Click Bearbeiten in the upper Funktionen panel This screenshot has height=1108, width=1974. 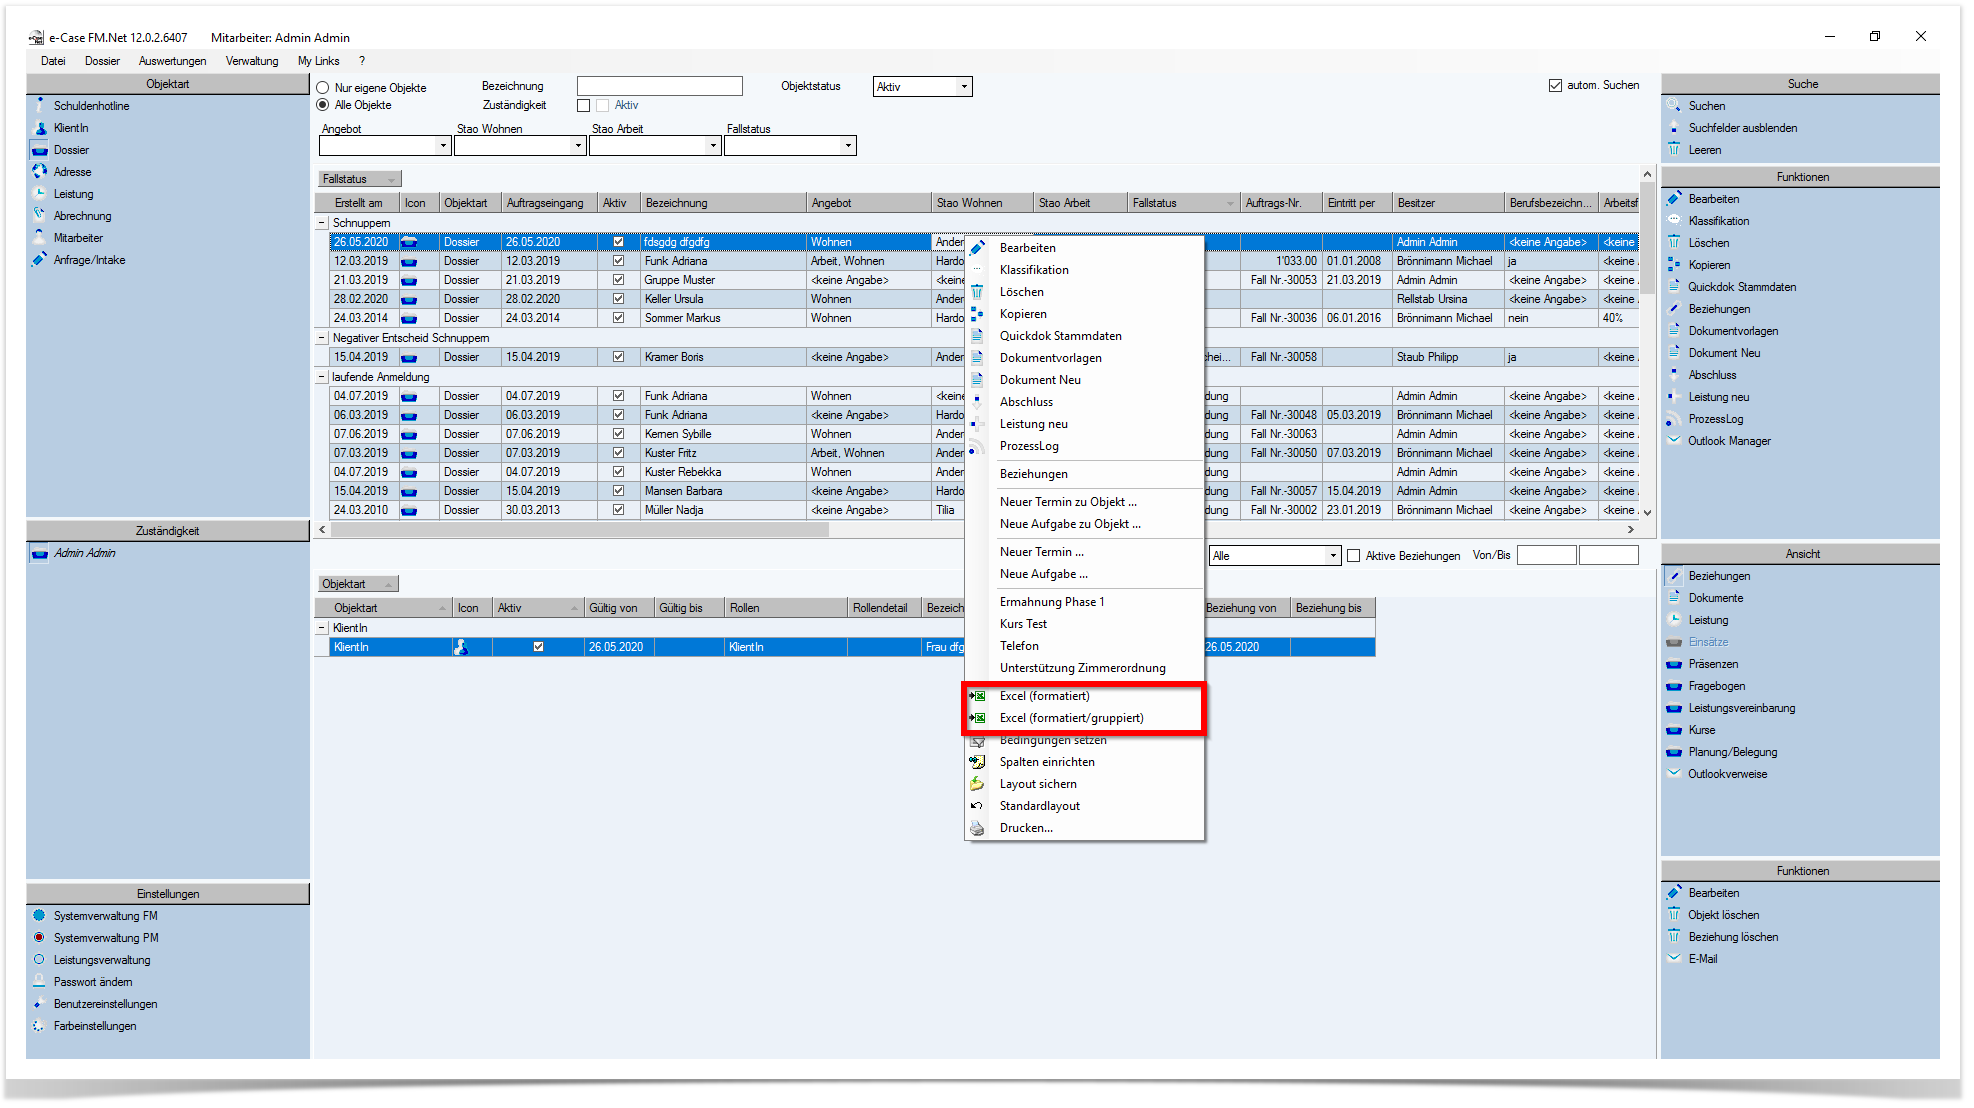[1714, 199]
